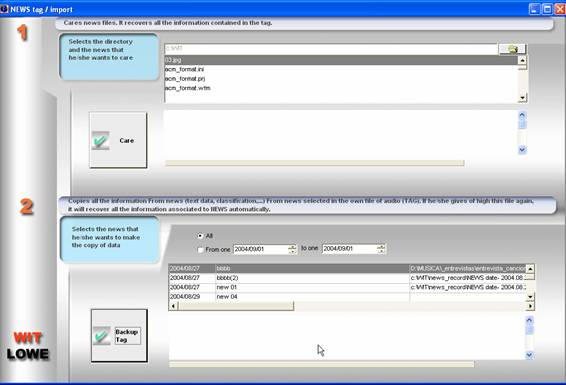Select file acm_format.ini
Screen dimensions: 566x385
[341, 69]
